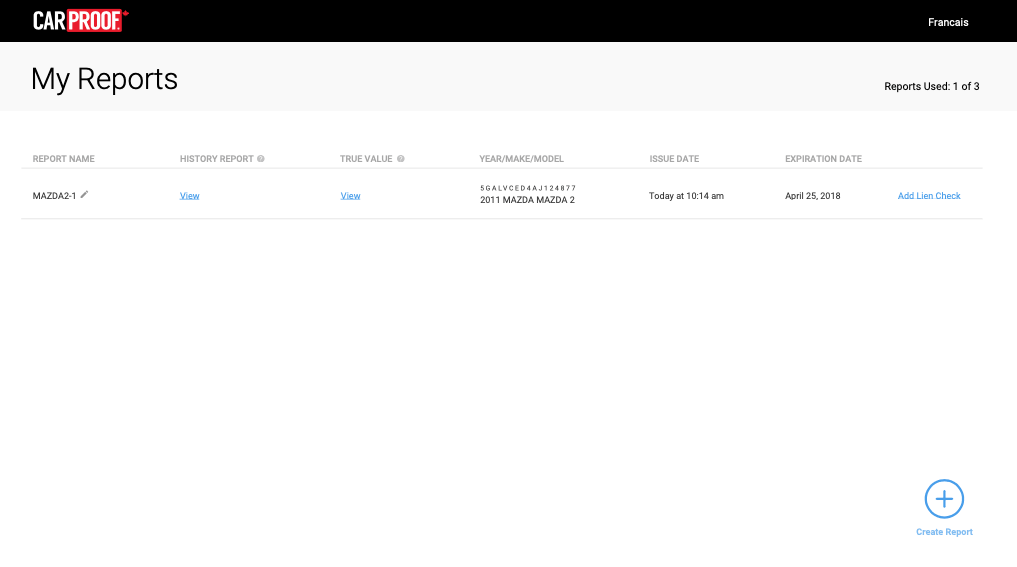This screenshot has height=567, width=1017.
Task: Open History Report help icon
Action: [261, 158]
